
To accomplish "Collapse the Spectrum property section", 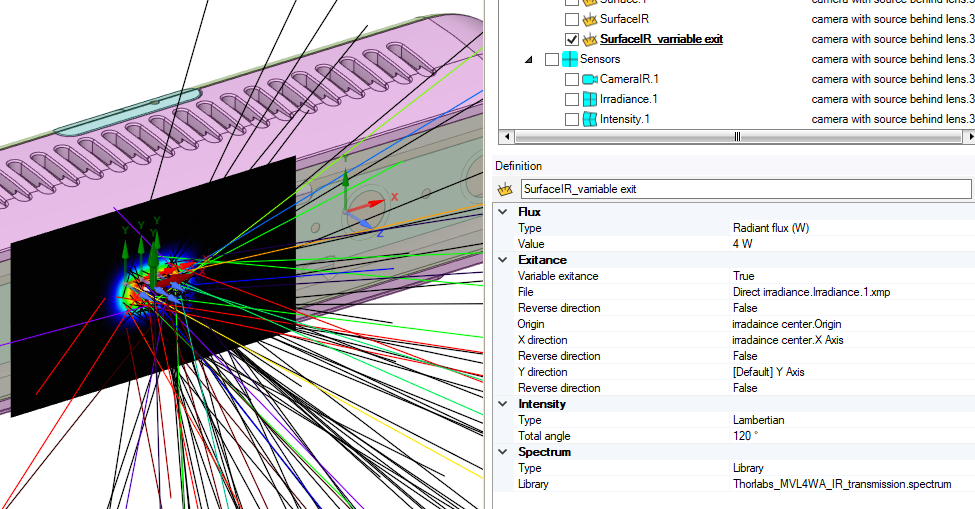I will tap(503, 452).
